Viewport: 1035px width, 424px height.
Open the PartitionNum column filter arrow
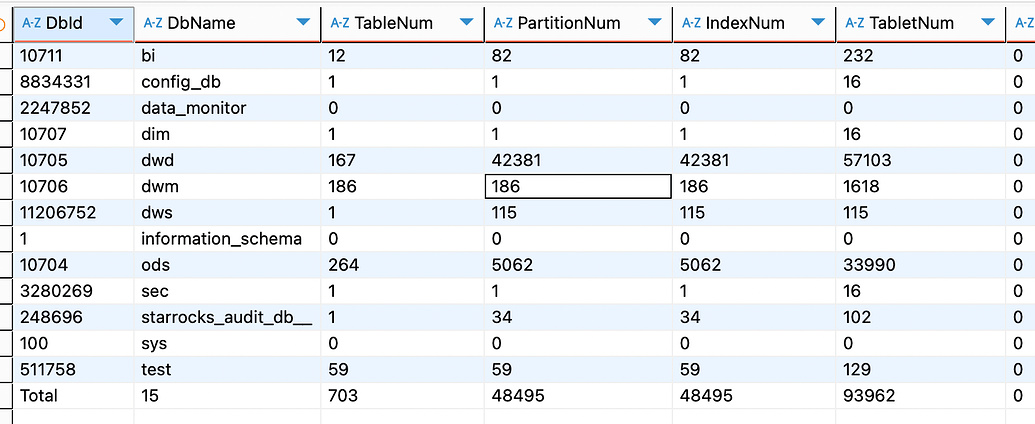655,22
